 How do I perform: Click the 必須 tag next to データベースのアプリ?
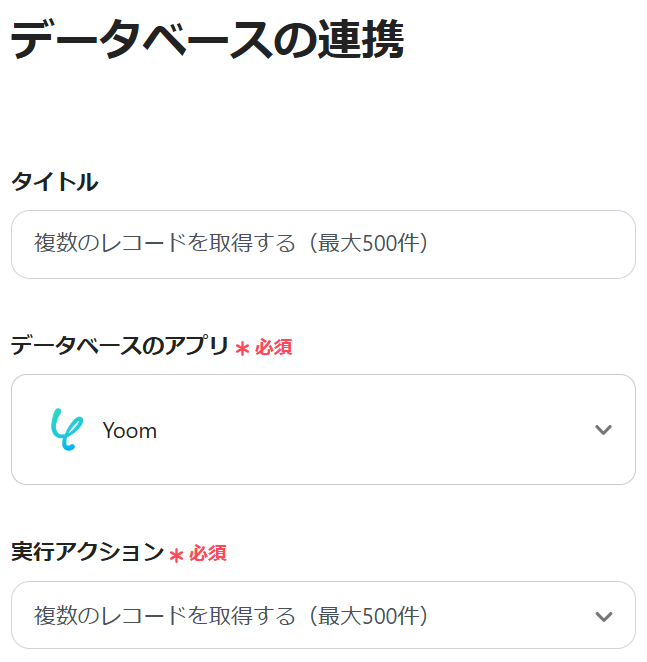click(x=273, y=348)
